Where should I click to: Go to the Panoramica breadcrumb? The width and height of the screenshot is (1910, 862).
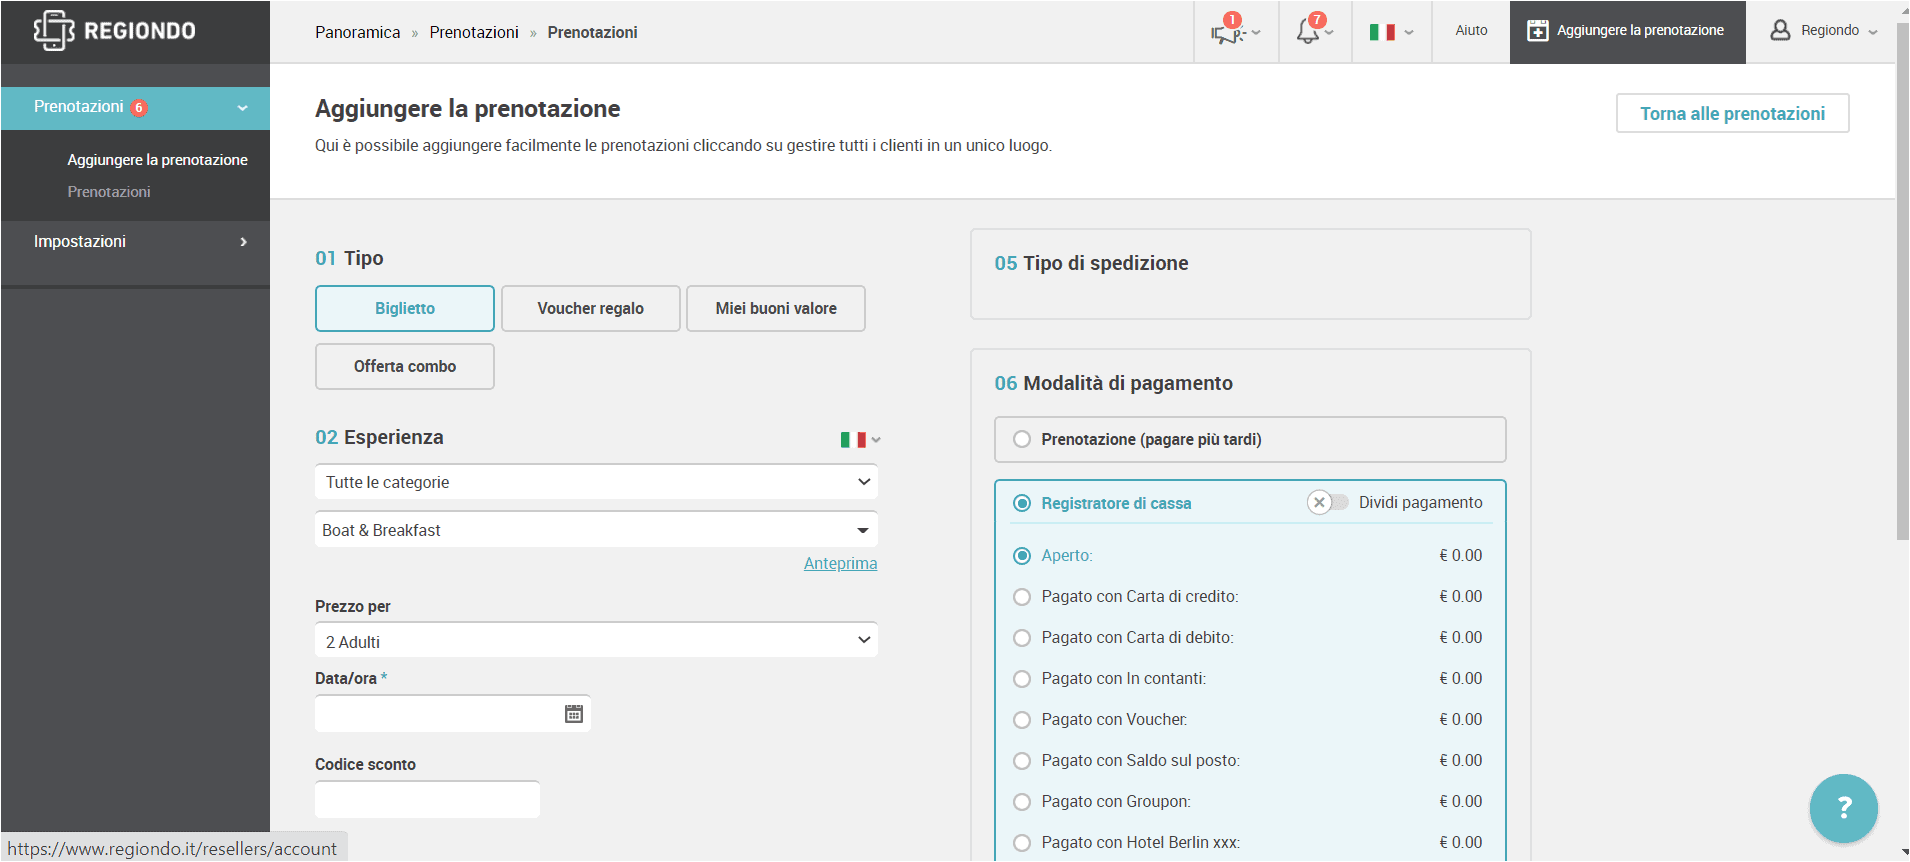(x=357, y=32)
